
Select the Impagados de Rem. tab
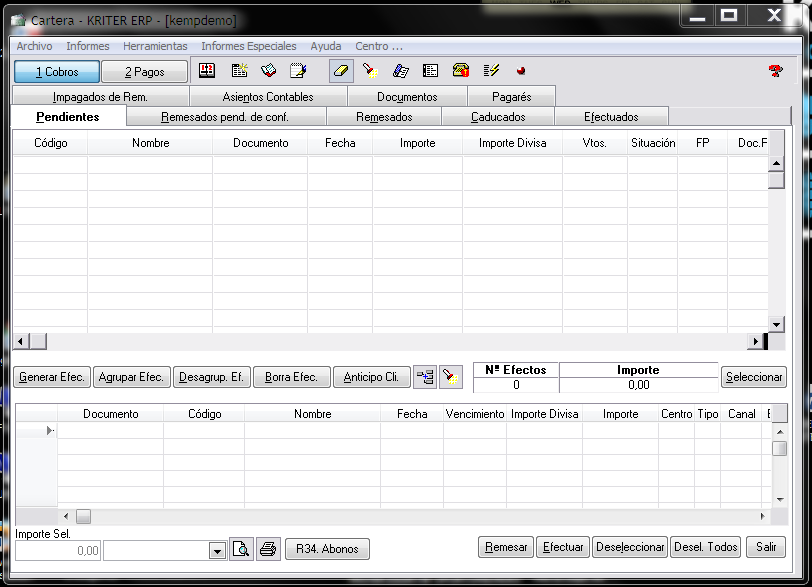pos(100,97)
